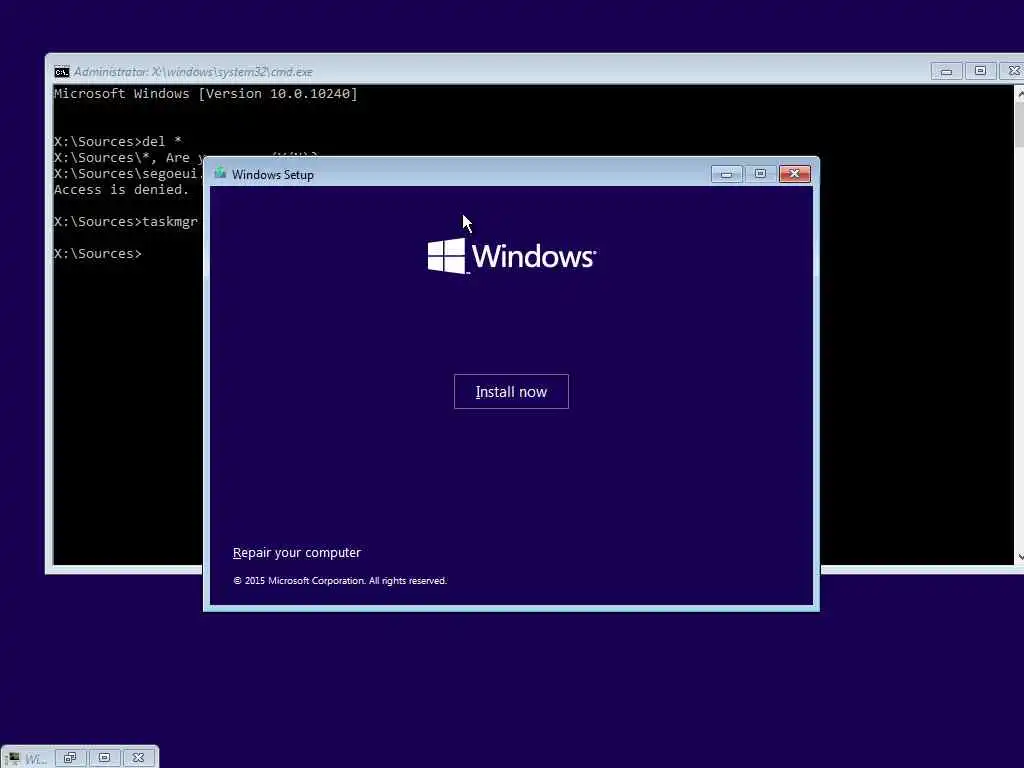The image size is (1024, 768).
Task: Maximize the Windows Setup window
Action: point(760,174)
